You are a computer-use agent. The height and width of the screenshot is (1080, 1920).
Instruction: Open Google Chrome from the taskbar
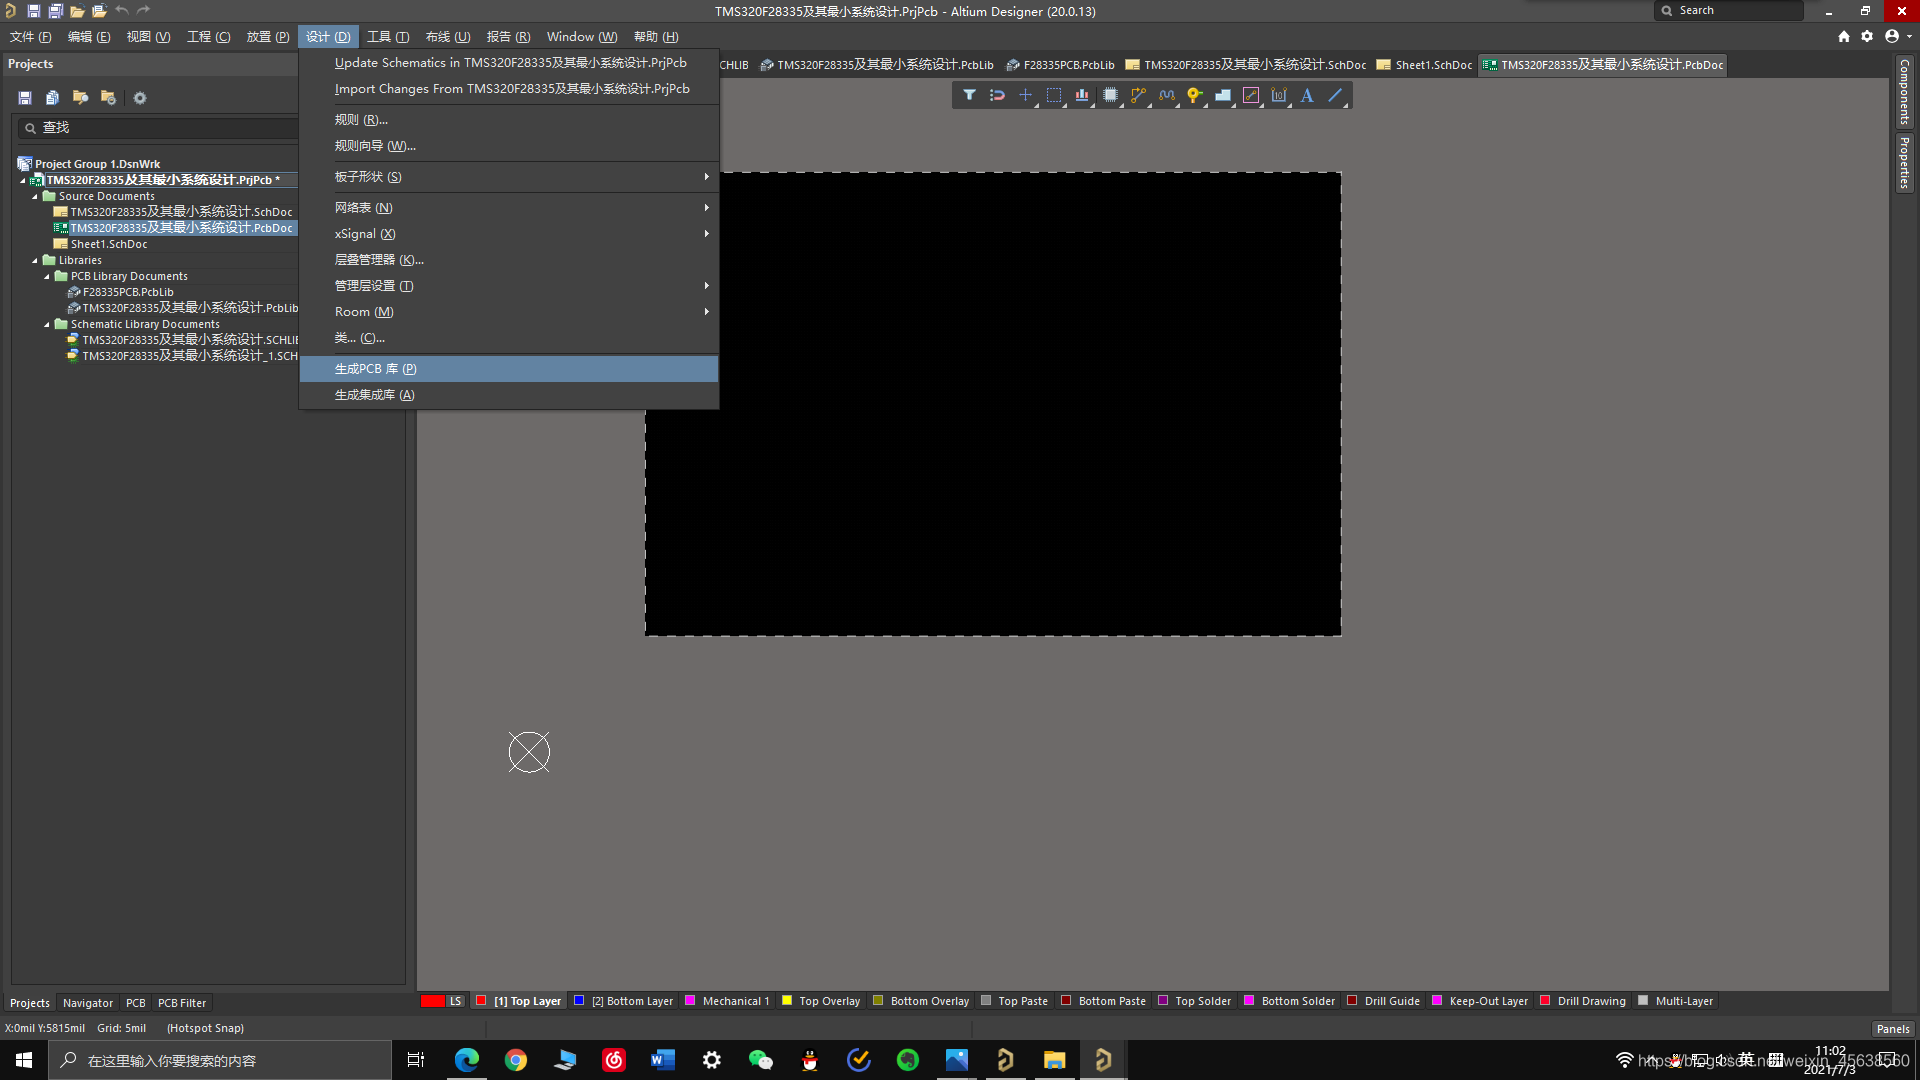coord(516,1060)
